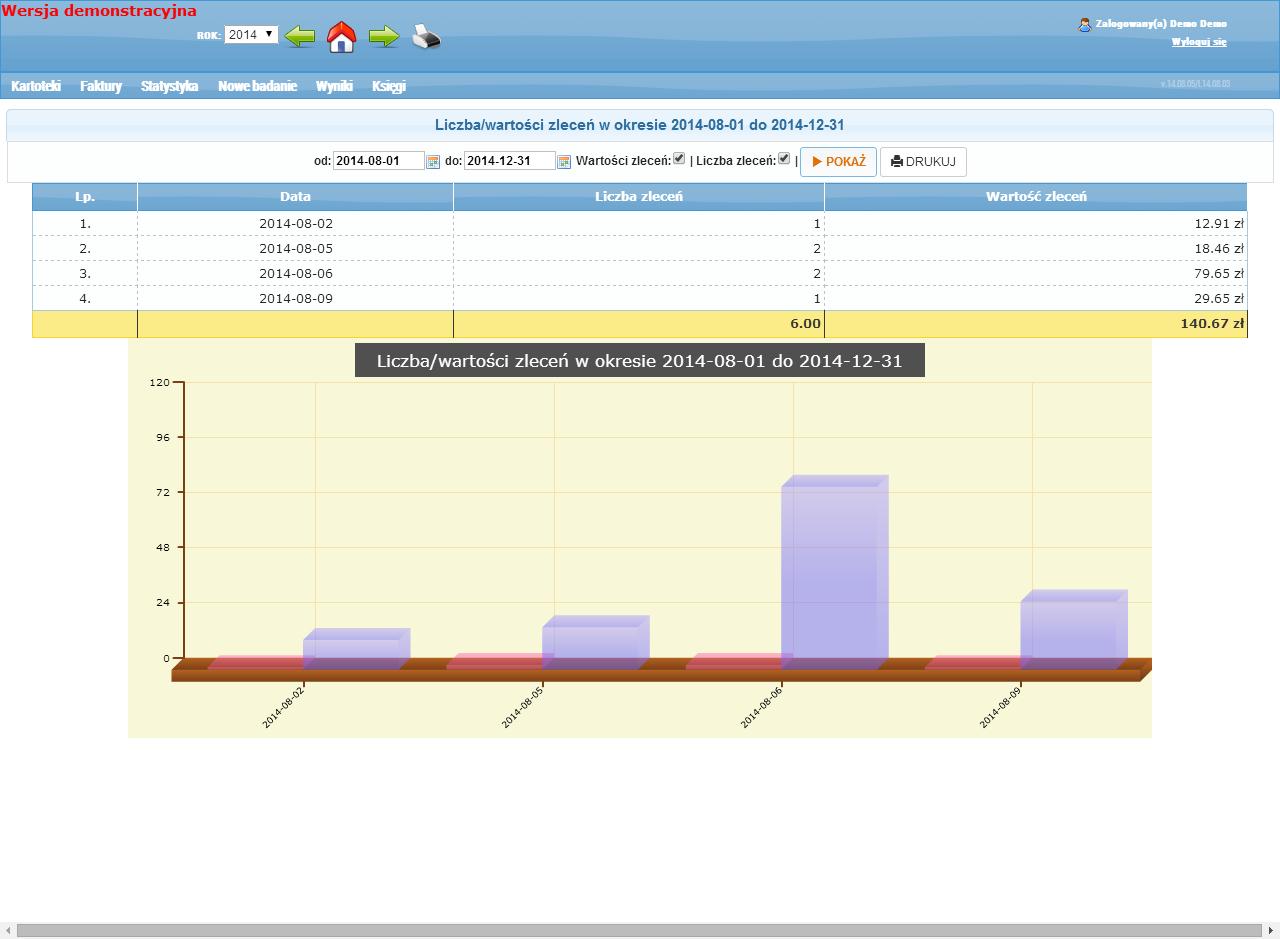Click the scrollbar left arrow
Viewport: 1280px width, 939px height.
click(x=8, y=931)
